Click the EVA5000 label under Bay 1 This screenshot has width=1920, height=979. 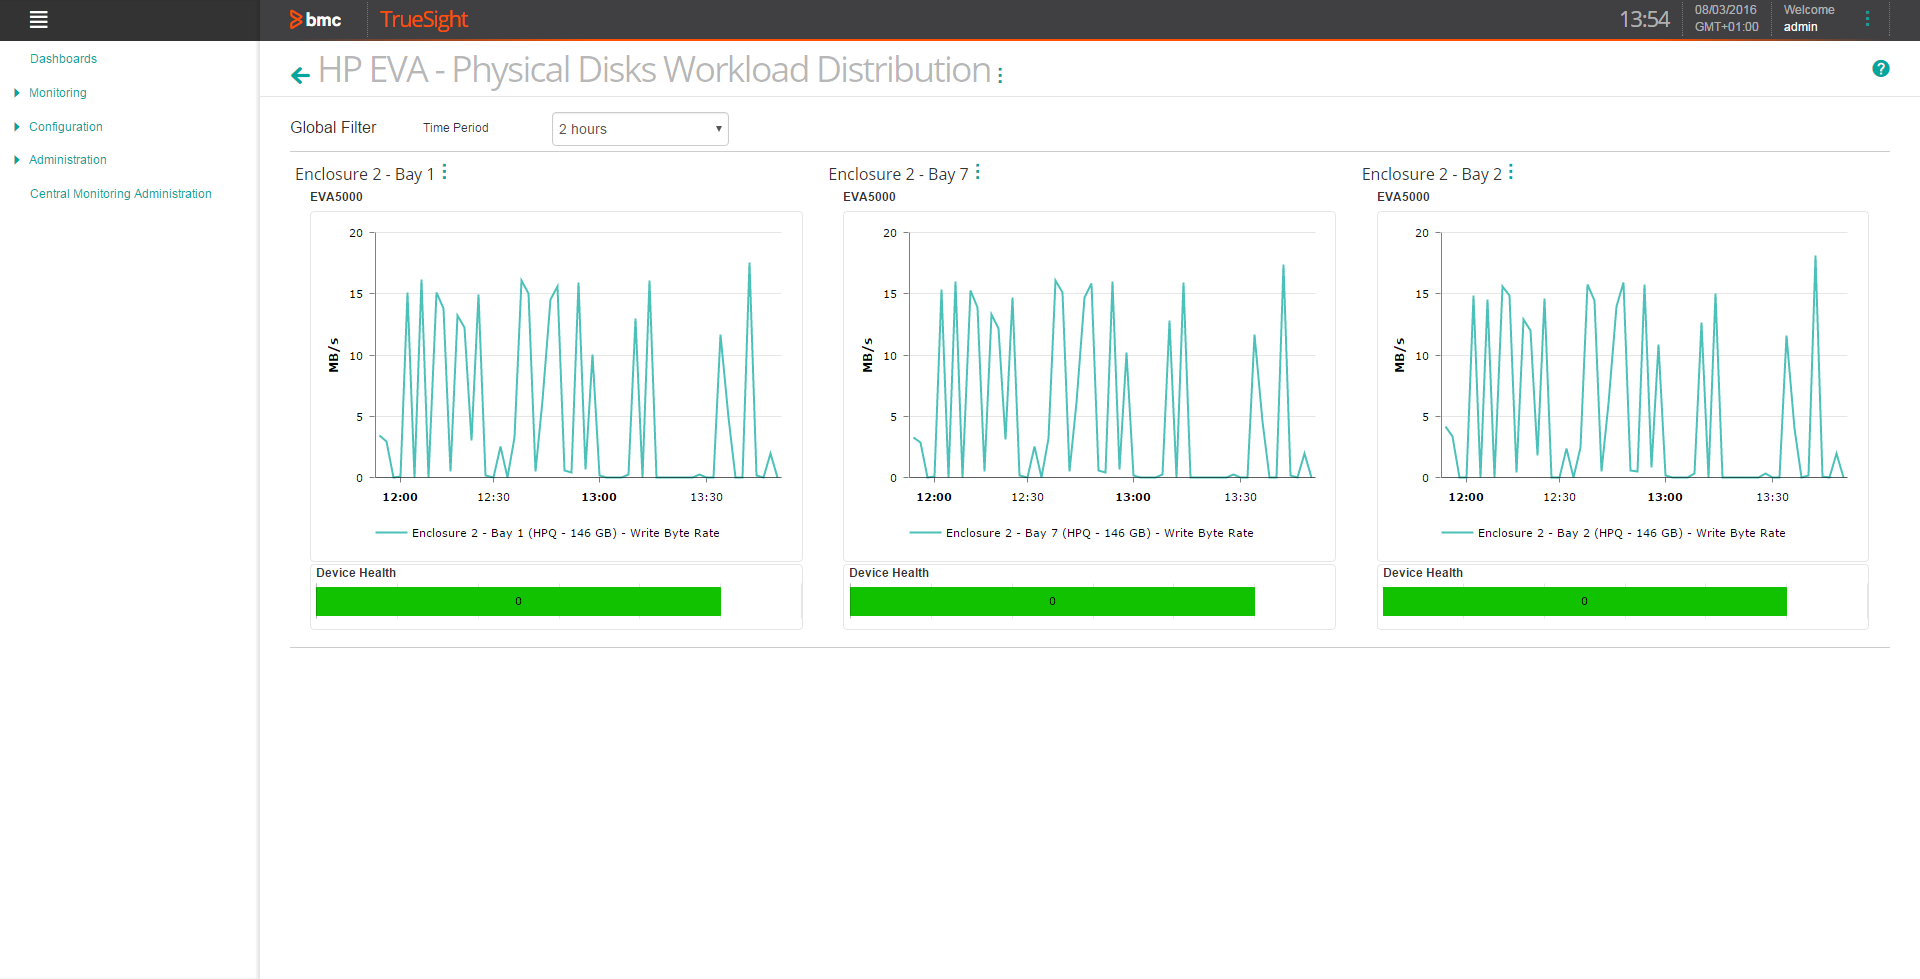(336, 197)
